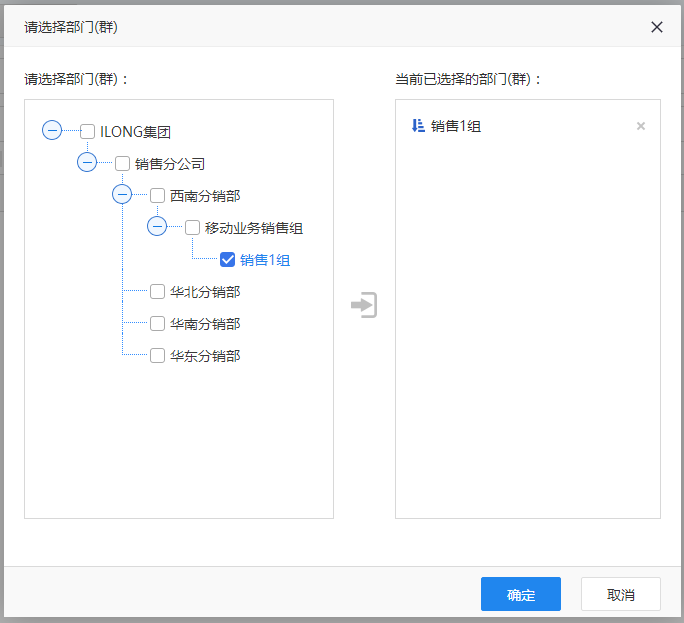Click the transfer arrow icon between panels

click(x=364, y=305)
